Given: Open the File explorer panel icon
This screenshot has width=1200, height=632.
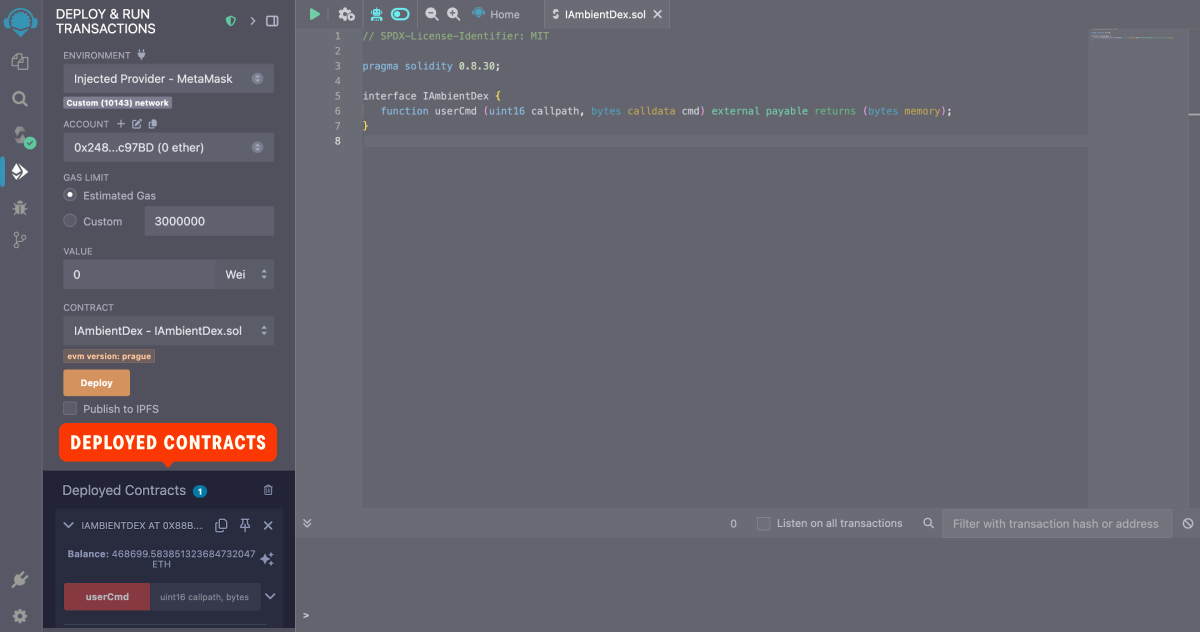Looking at the screenshot, I should [20, 62].
